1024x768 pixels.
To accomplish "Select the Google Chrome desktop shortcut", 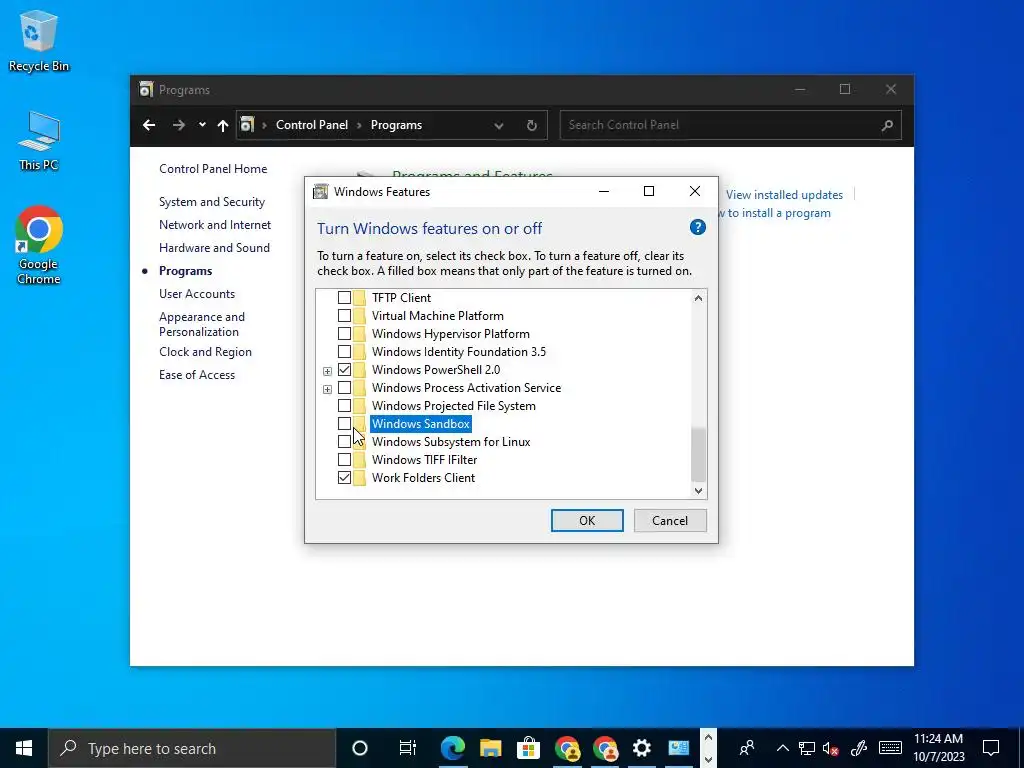I will [39, 246].
